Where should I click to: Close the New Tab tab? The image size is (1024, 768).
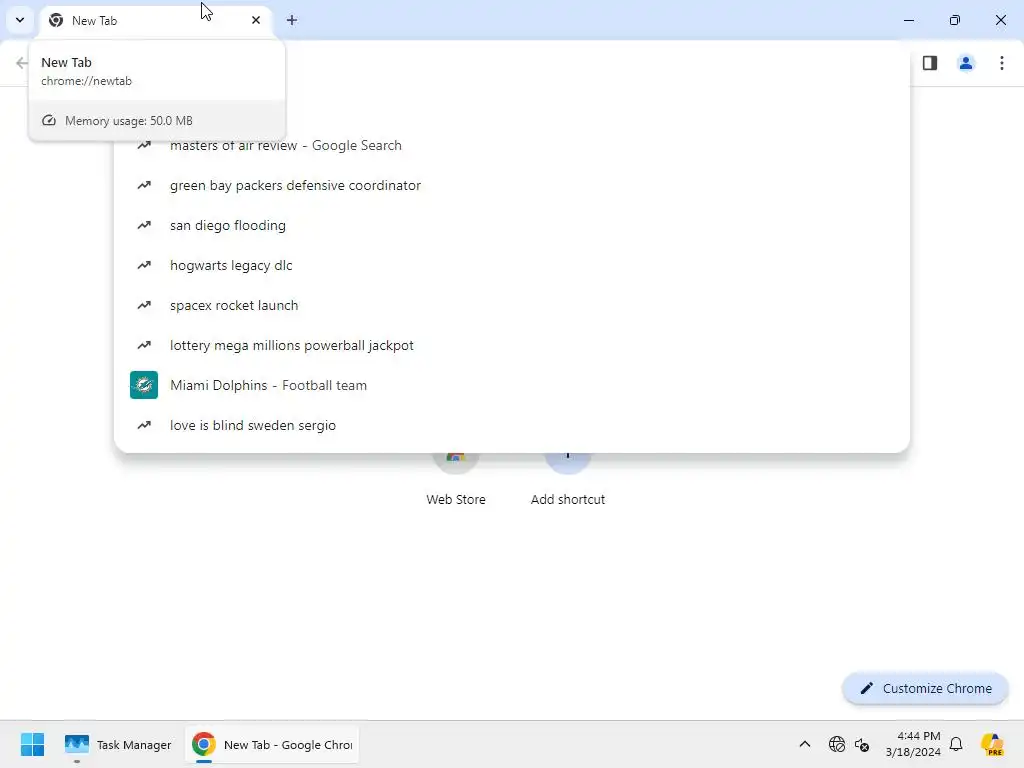pos(256,20)
